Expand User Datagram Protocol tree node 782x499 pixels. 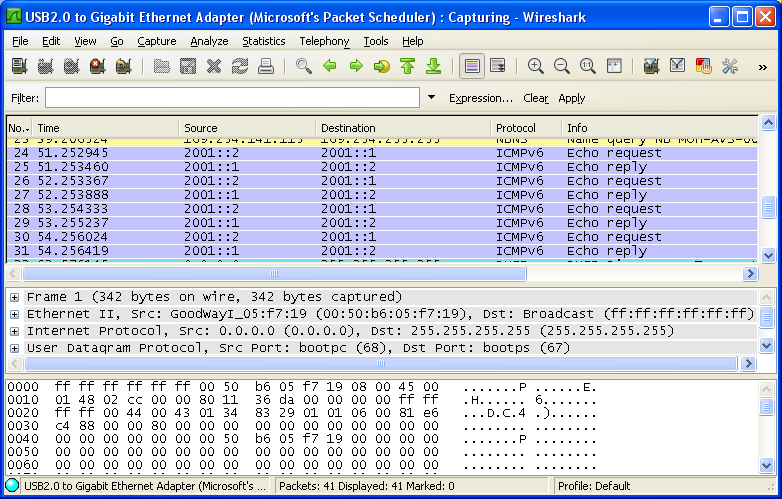14,348
